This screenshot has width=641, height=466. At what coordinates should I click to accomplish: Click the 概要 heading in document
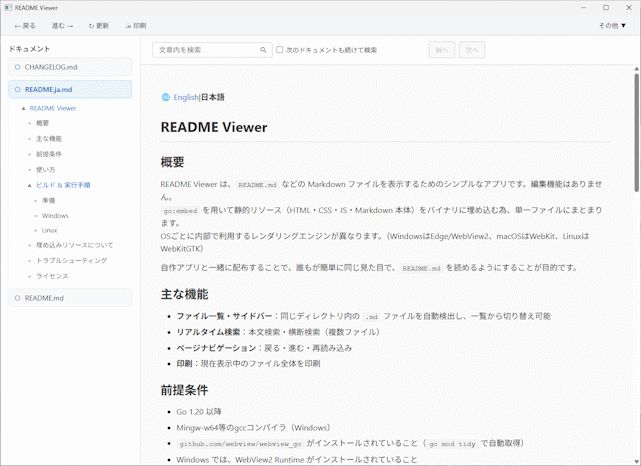173,162
